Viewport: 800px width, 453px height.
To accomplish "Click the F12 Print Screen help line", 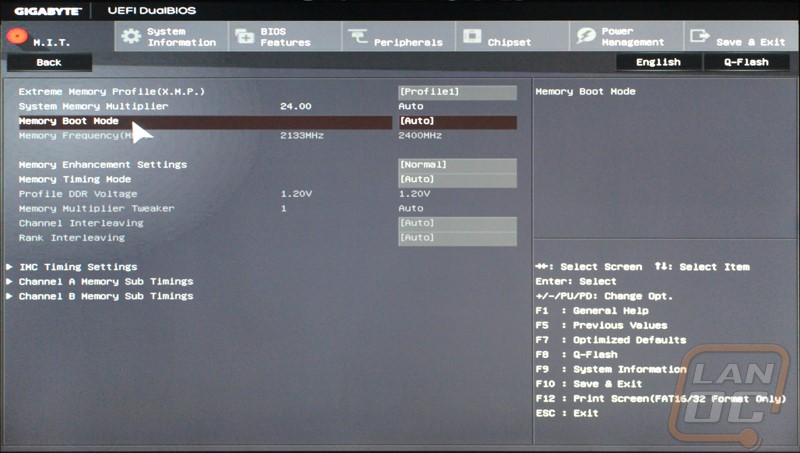I will pos(661,399).
